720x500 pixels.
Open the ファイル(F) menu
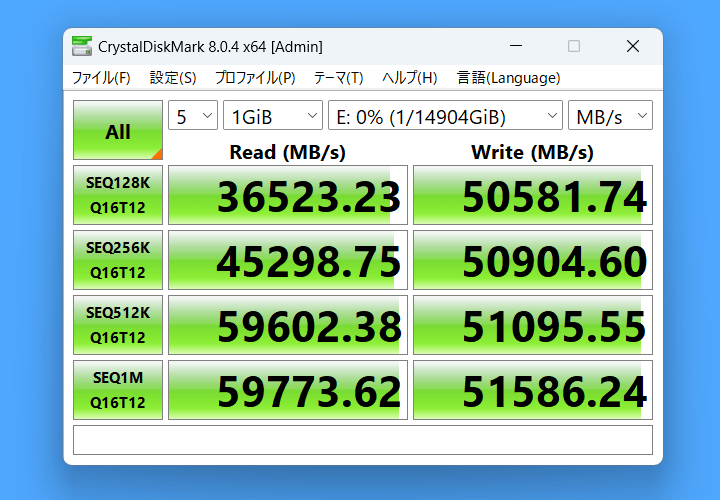click(x=101, y=78)
